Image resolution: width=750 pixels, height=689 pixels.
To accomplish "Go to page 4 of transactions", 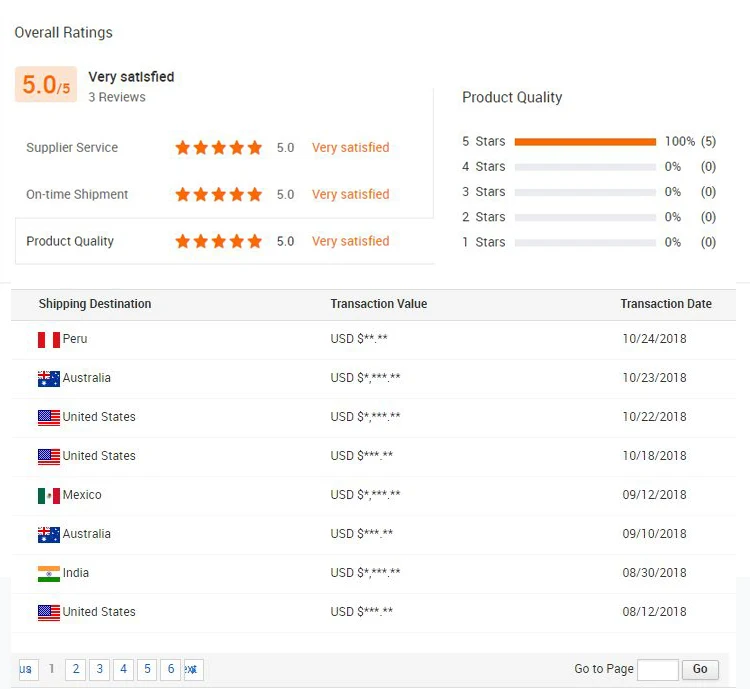I will (x=123, y=669).
